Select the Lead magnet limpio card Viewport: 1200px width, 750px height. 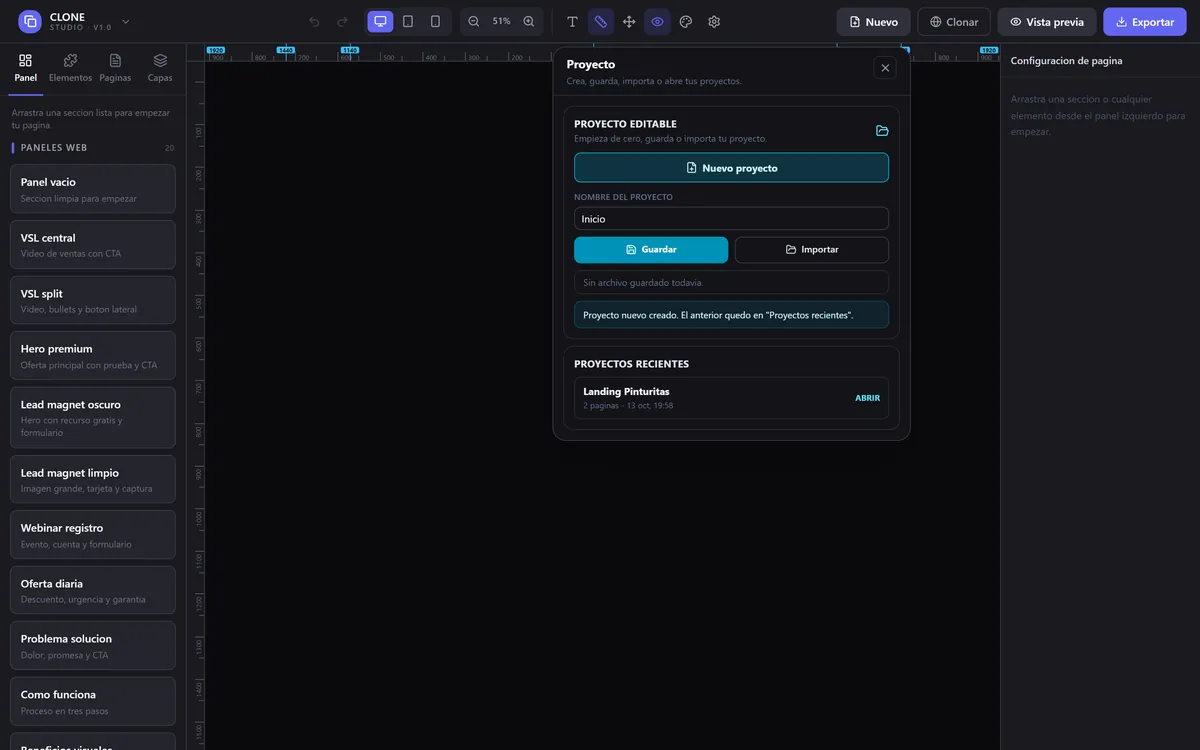(x=93, y=479)
